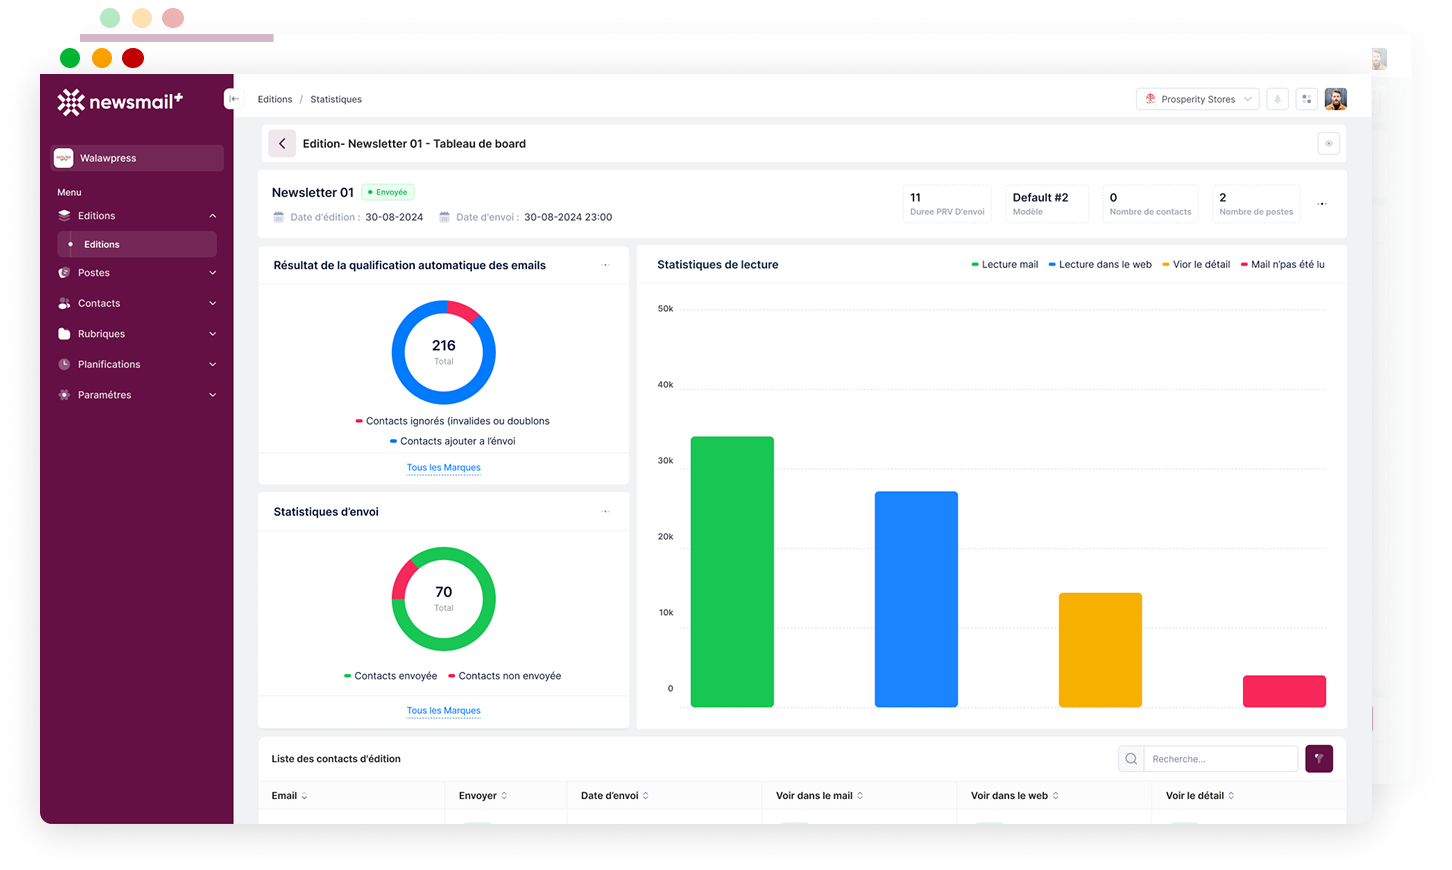Open the Prosperity Stores dropdown
This screenshot has height=870, width=1452.
click(1197, 99)
